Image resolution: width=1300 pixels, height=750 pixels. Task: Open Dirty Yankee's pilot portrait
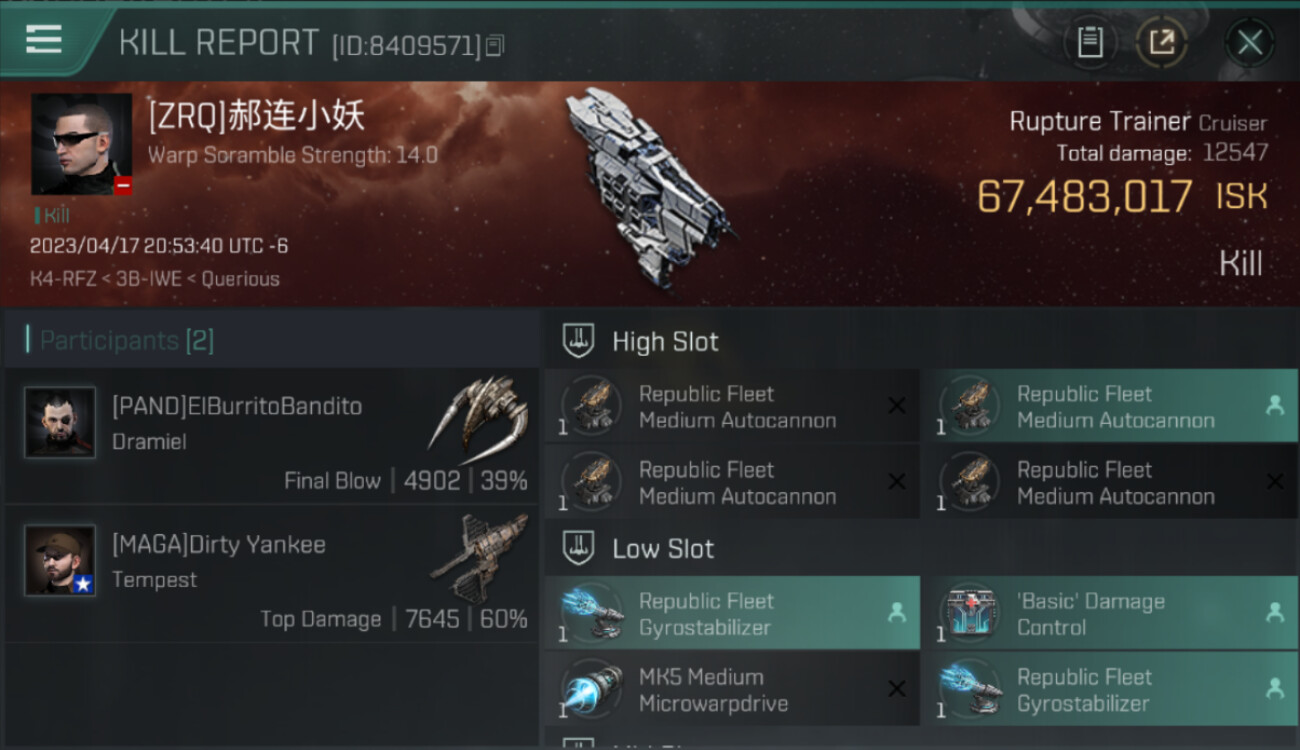coord(60,560)
